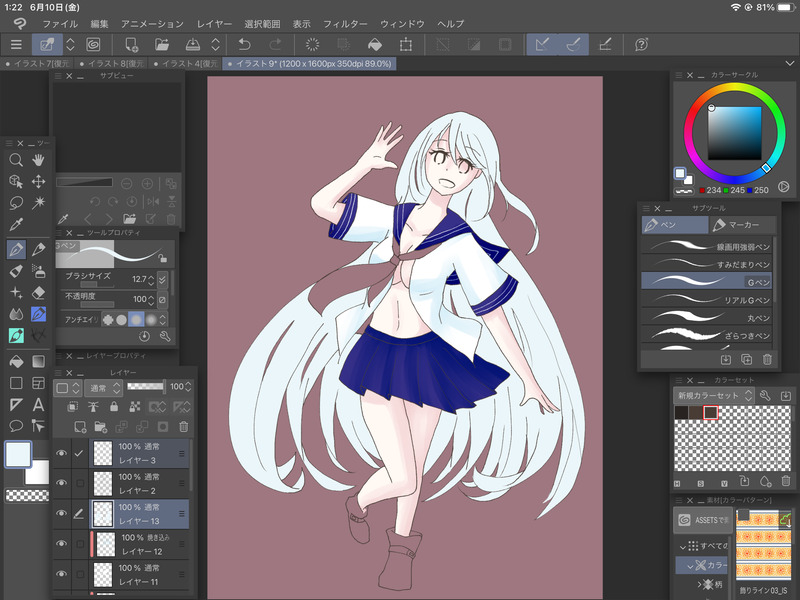The image size is (800, 600).
Task: Hide layer レイヤー 12 with eye icon
Action: pos(62,543)
